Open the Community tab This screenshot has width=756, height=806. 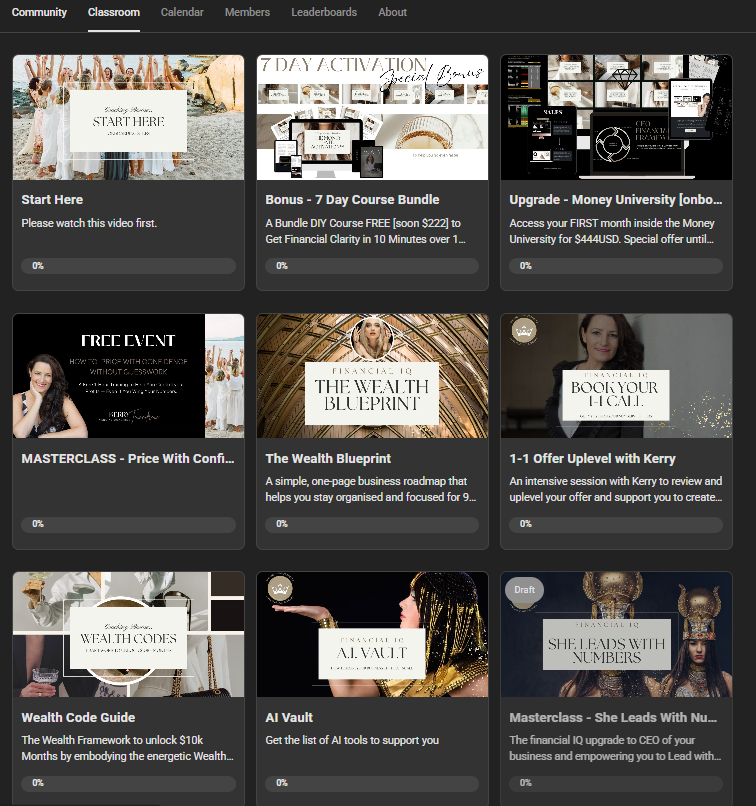(39, 12)
